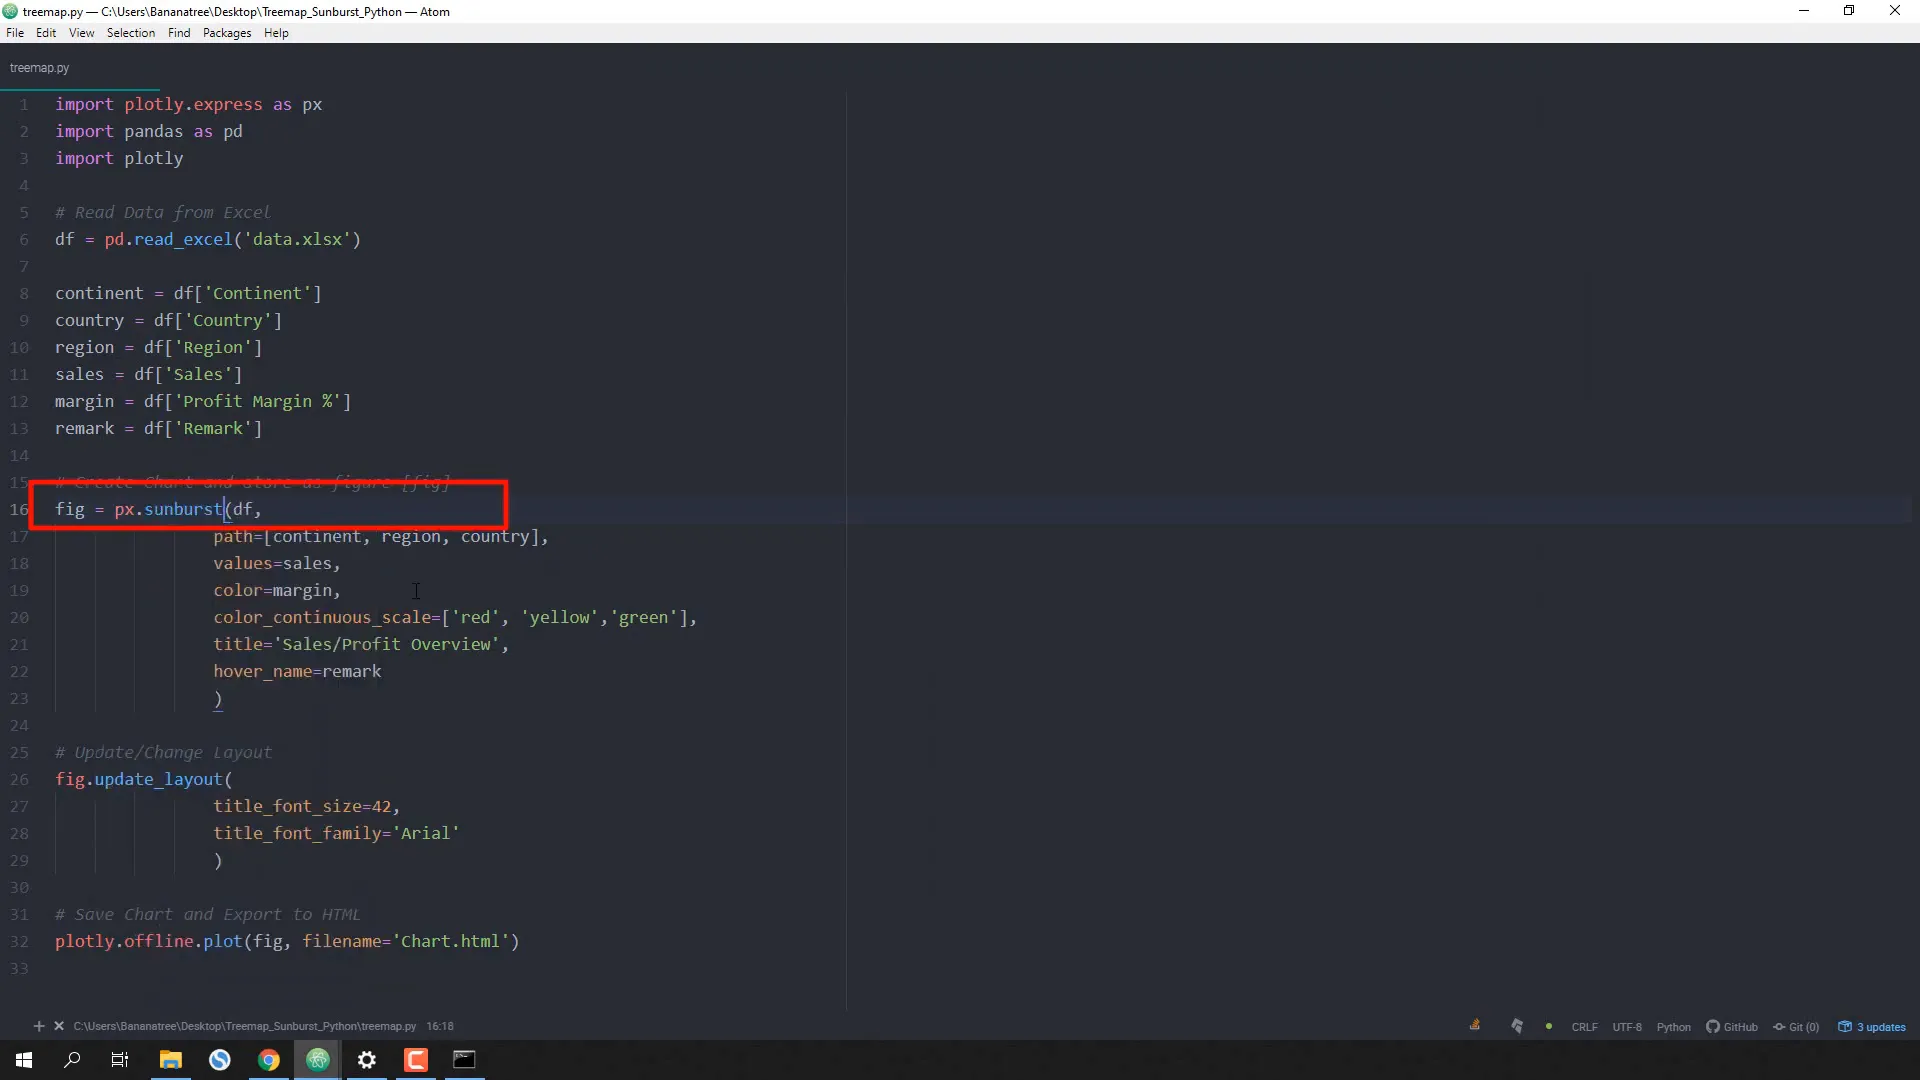Open the Packages menu
This screenshot has width=1920, height=1080.
(227, 33)
